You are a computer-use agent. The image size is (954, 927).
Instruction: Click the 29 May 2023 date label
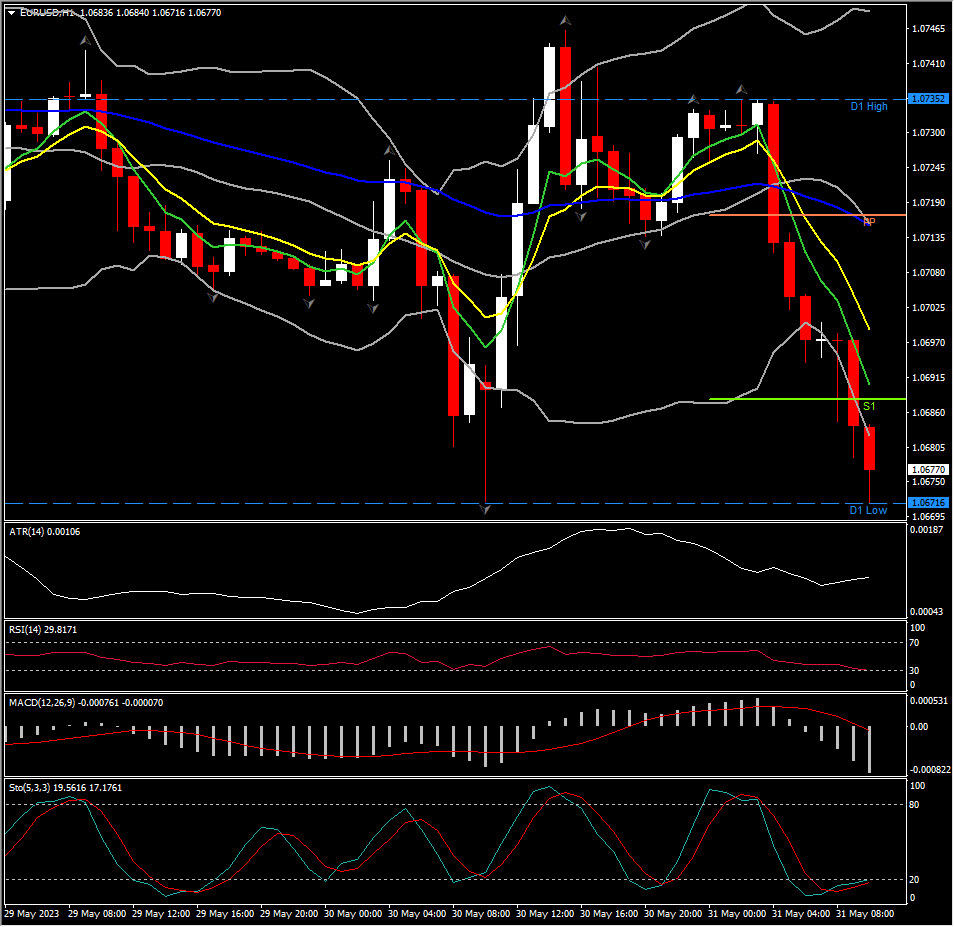point(31,914)
